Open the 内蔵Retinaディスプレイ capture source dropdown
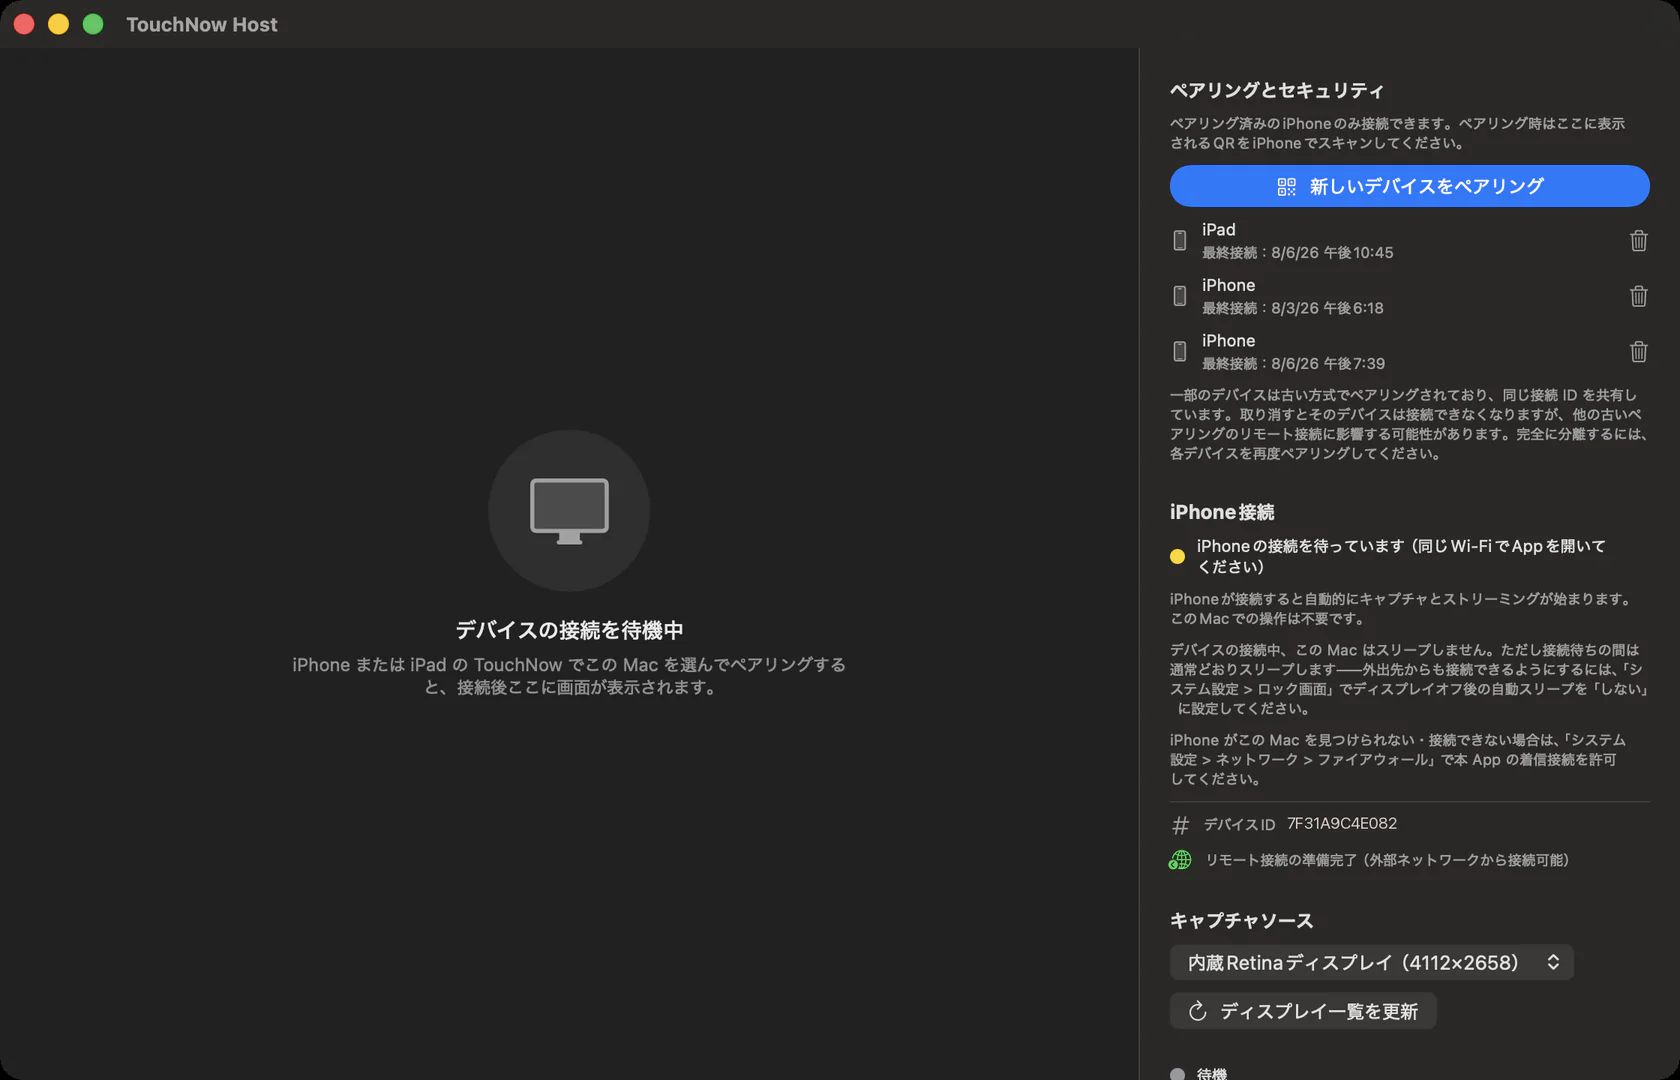This screenshot has width=1680, height=1080. click(x=1371, y=962)
